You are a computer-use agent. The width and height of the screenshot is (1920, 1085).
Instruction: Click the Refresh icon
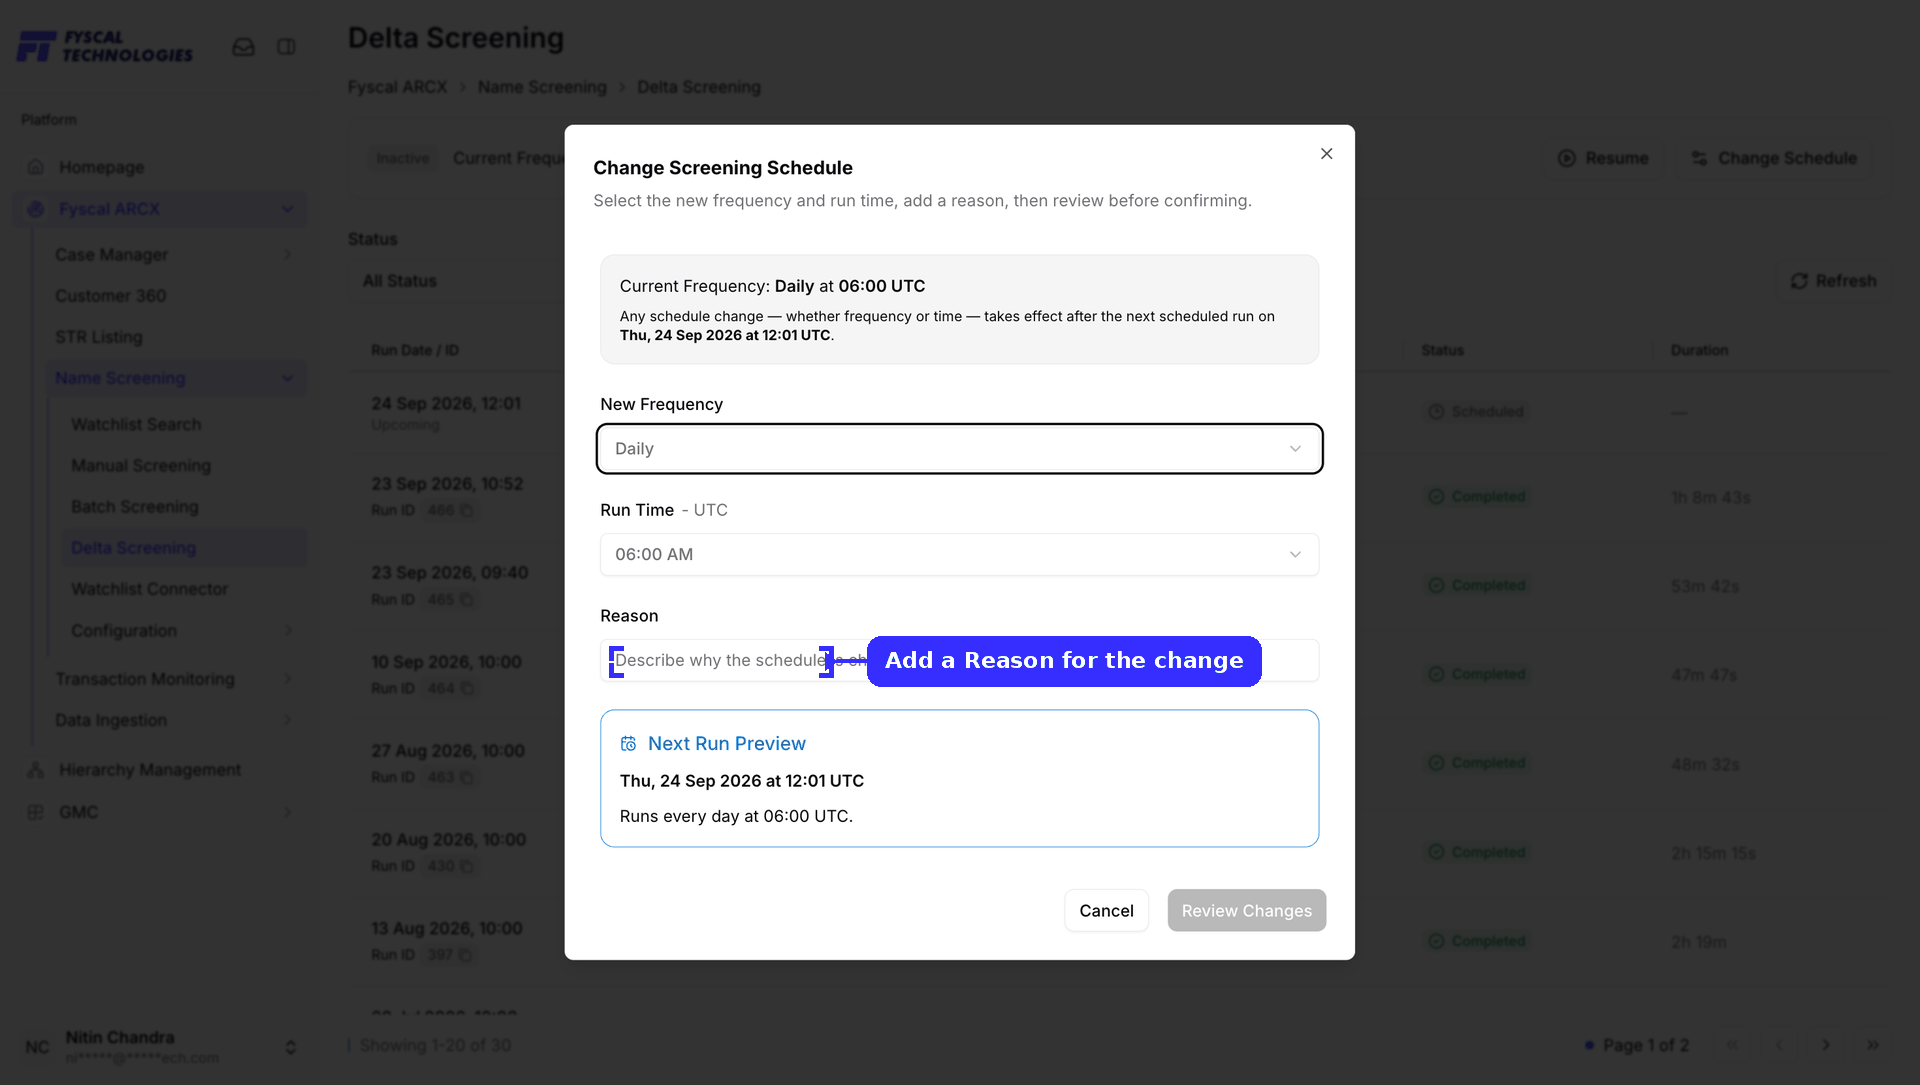[1799, 281]
